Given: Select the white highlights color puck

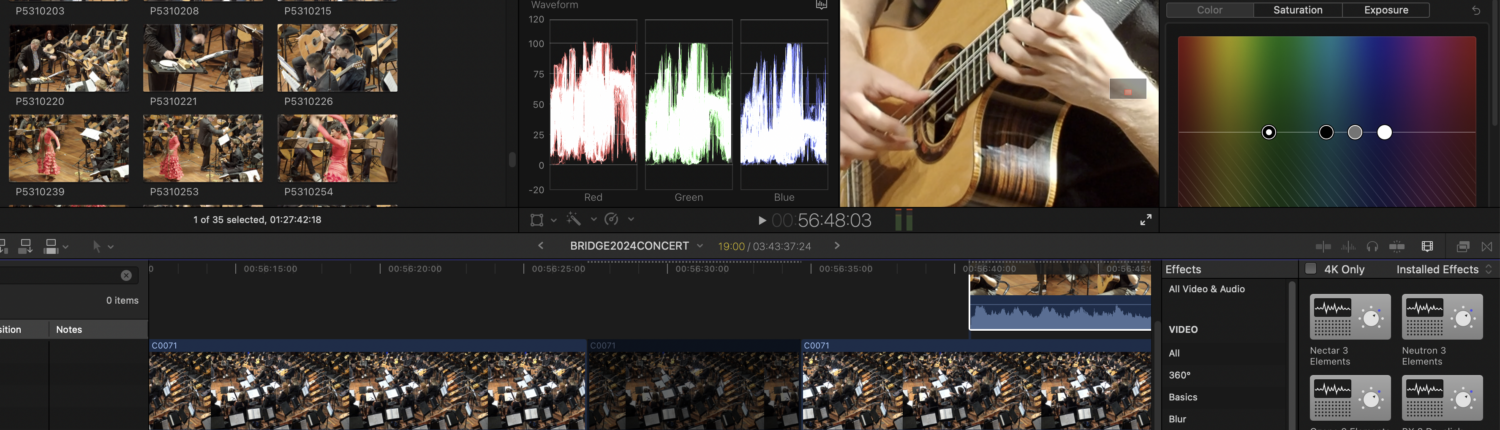Looking at the screenshot, I should point(1385,132).
